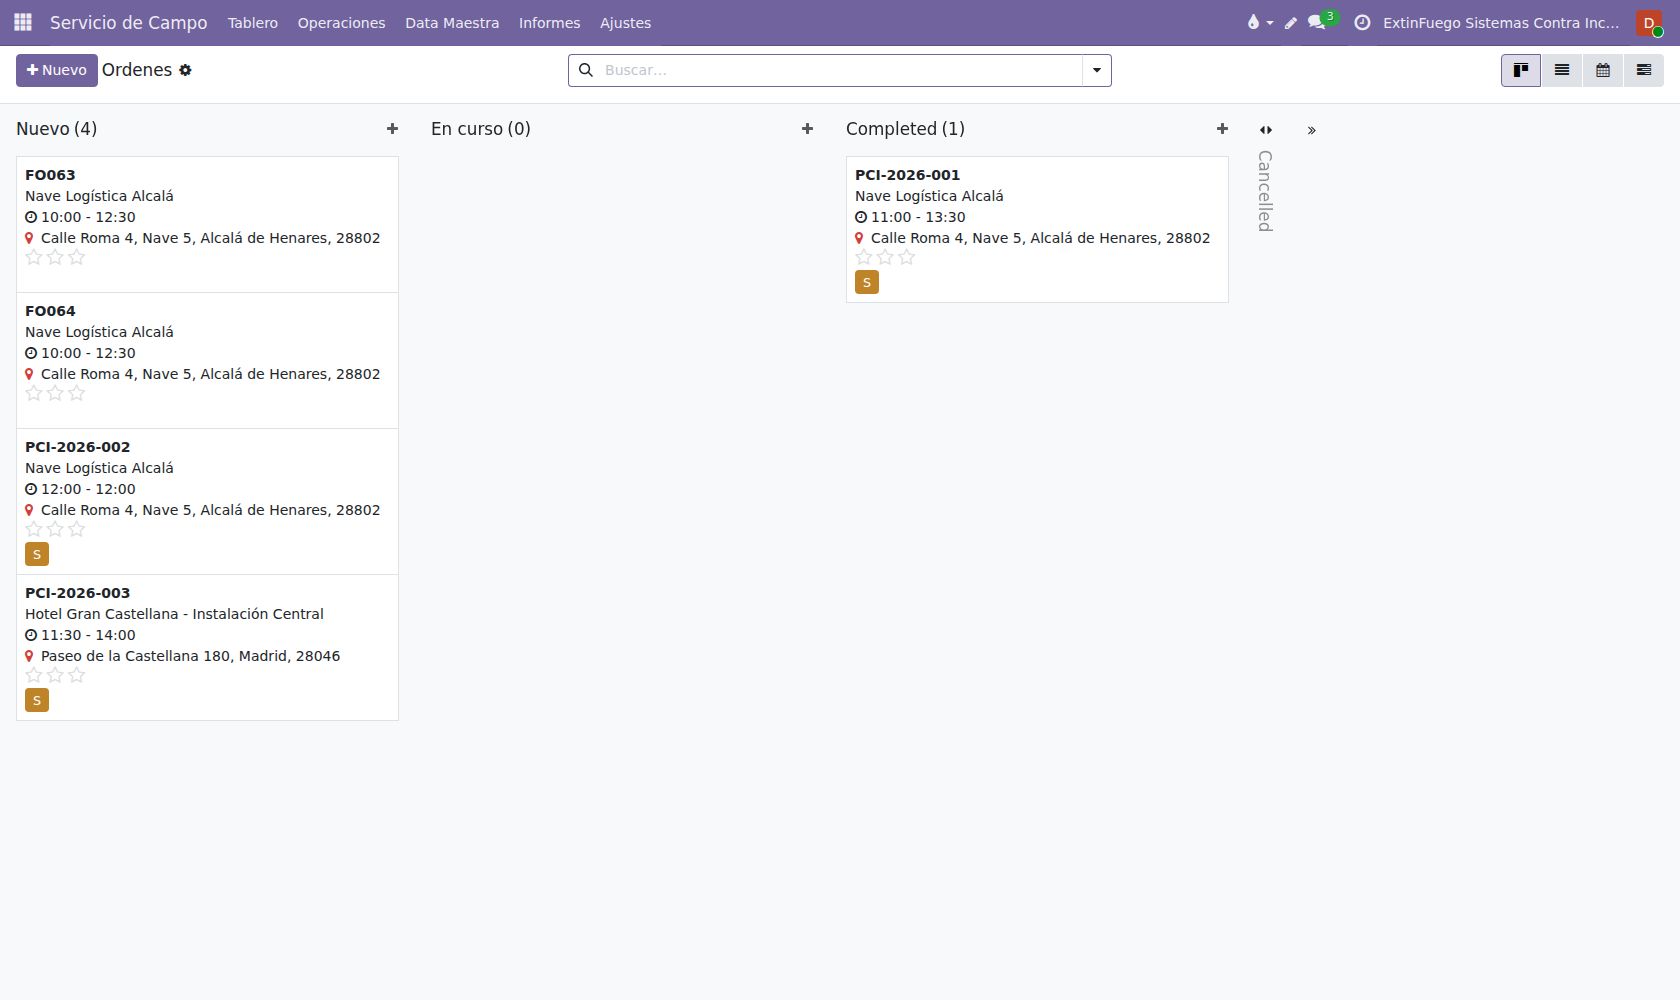Image resolution: width=1680 pixels, height=1000 pixels.
Task: Open the Tablero menu
Action: tap(253, 22)
